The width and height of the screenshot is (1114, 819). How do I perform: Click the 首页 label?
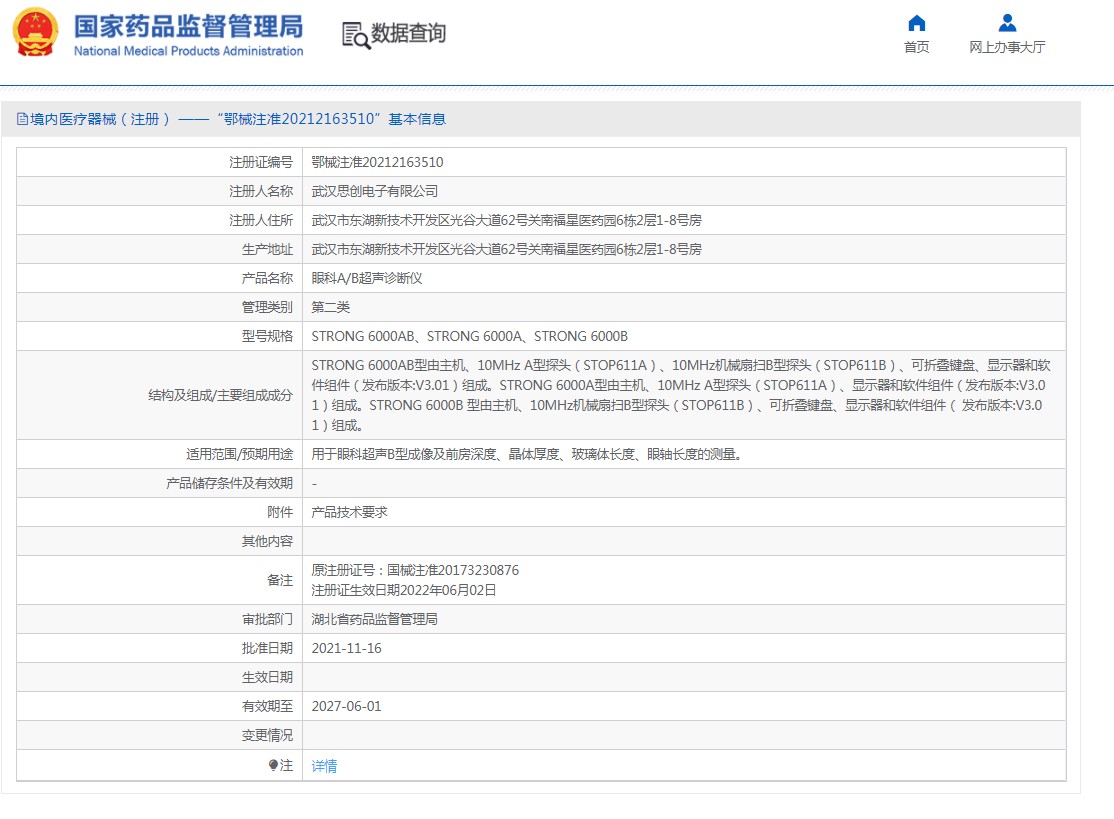pyautogui.click(x=916, y=47)
